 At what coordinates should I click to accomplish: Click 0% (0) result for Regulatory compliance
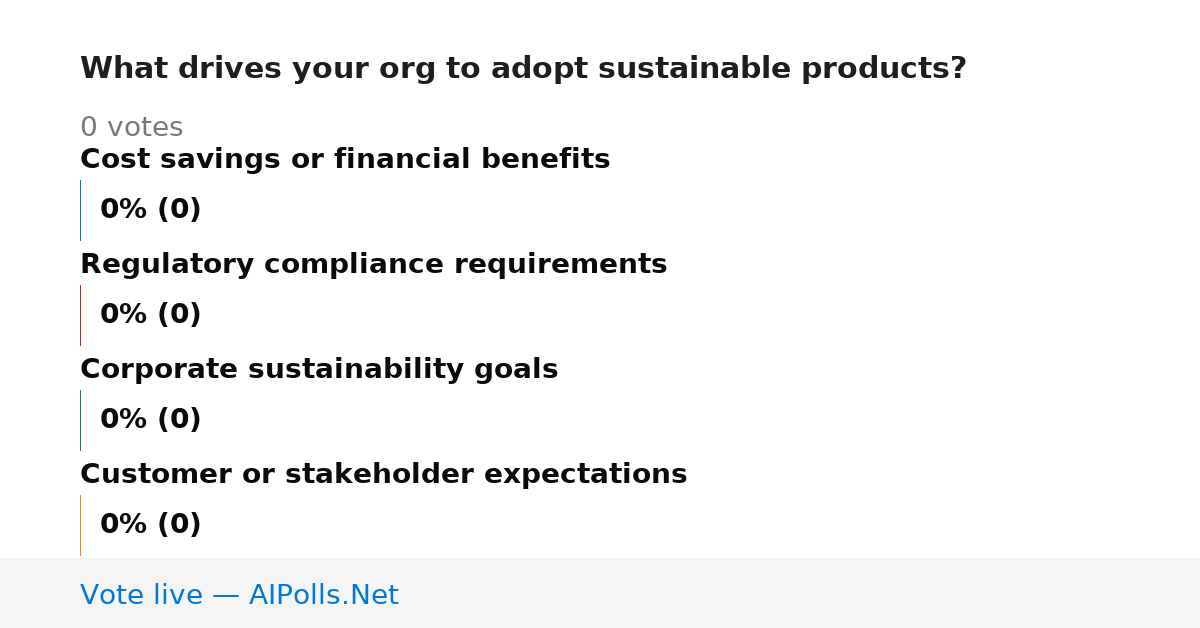[x=151, y=315]
